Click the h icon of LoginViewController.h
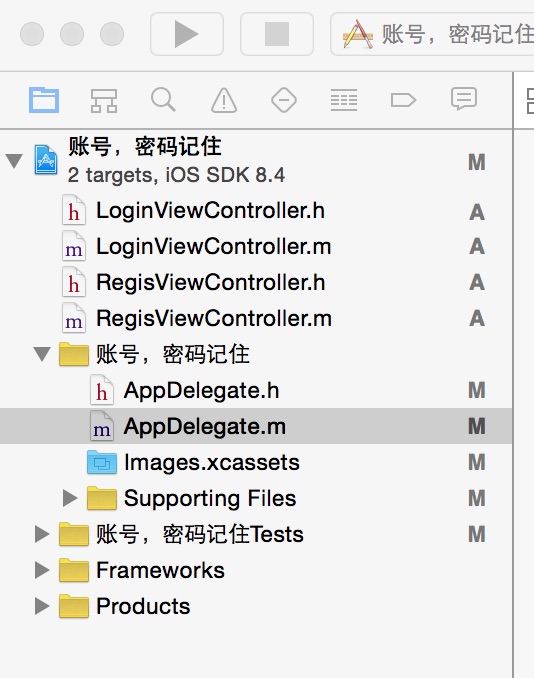The width and height of the screenshot is (534, 678). click(x=74, y=210)
